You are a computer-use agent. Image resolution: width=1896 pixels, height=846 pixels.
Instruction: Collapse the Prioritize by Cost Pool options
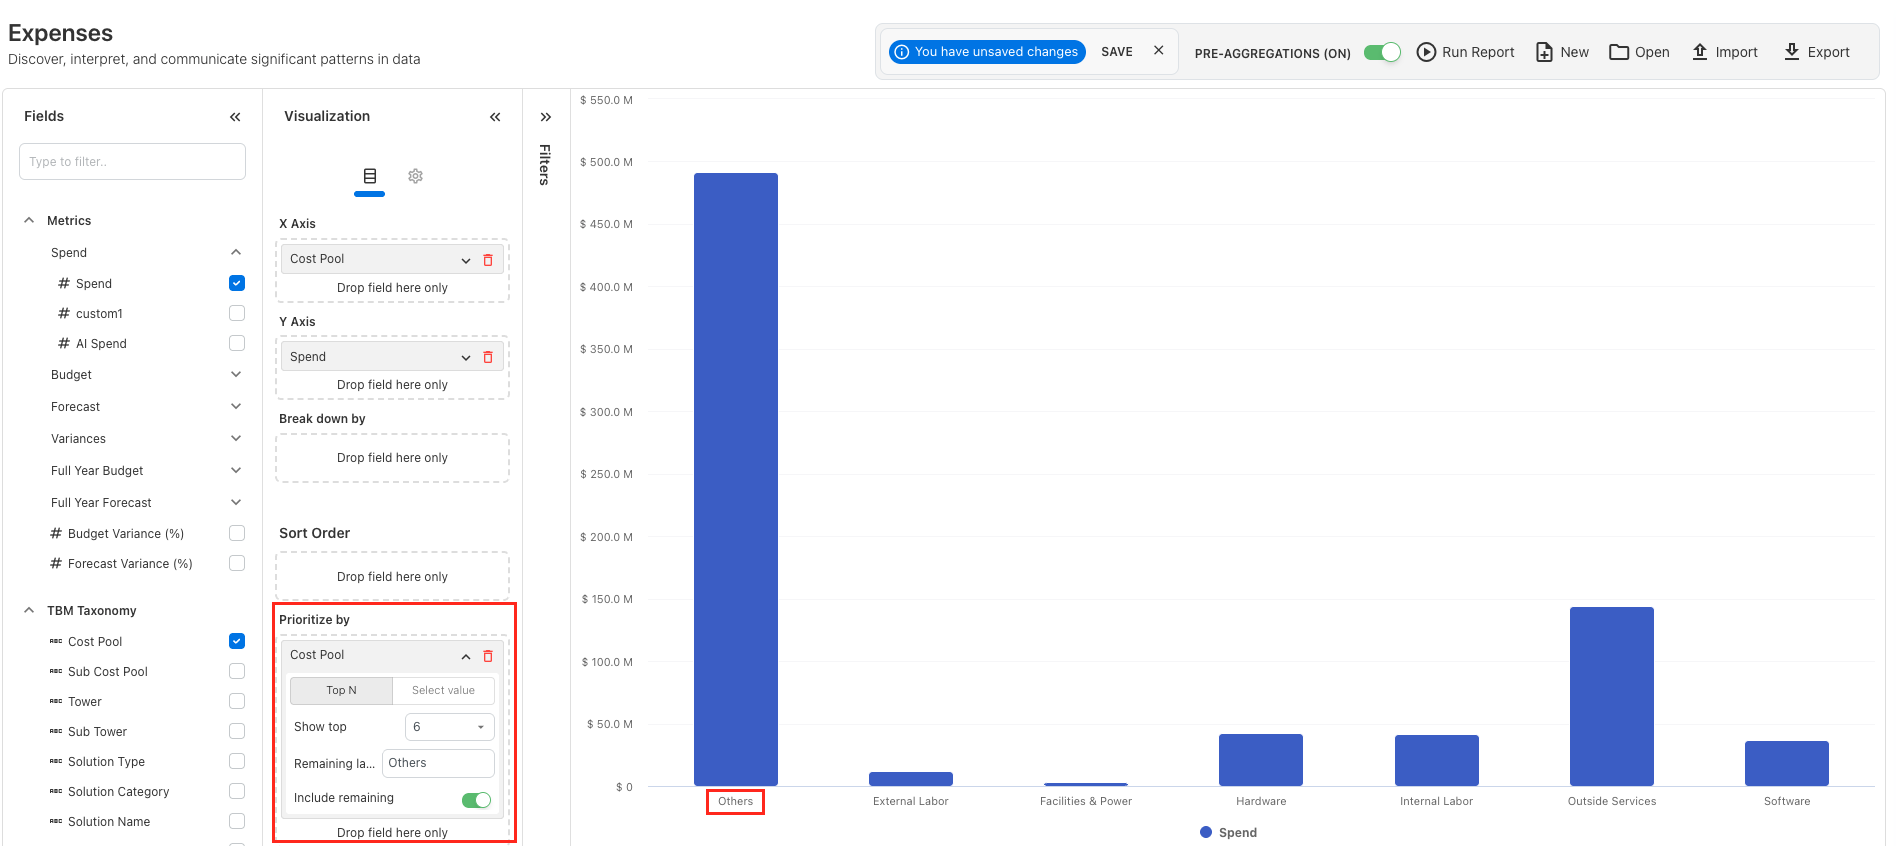466,656
